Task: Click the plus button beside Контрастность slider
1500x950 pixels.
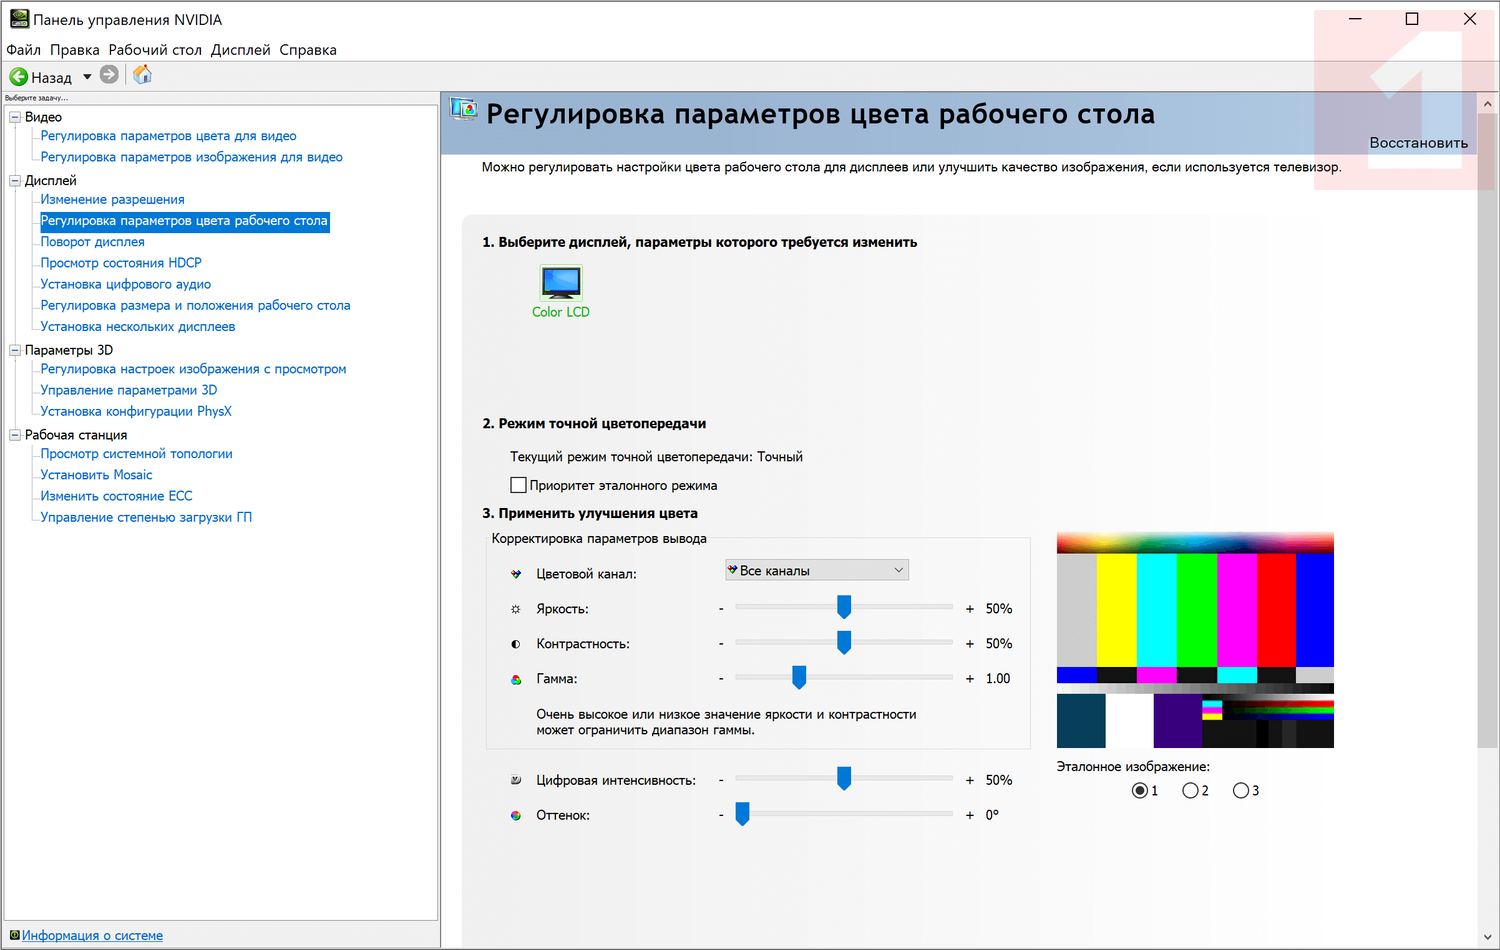Action: (970, 644)
